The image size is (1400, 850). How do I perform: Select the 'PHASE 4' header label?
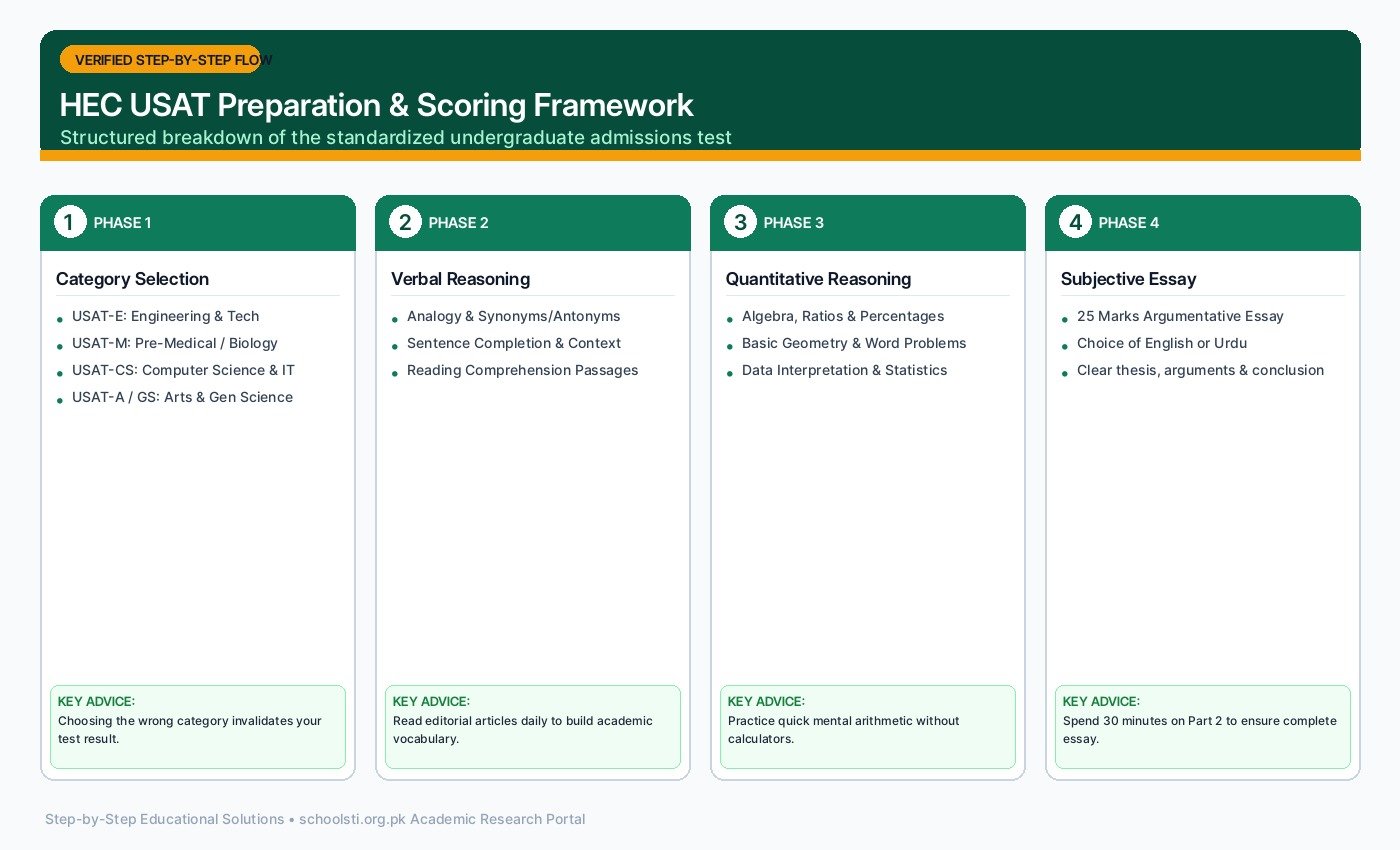1128,223
